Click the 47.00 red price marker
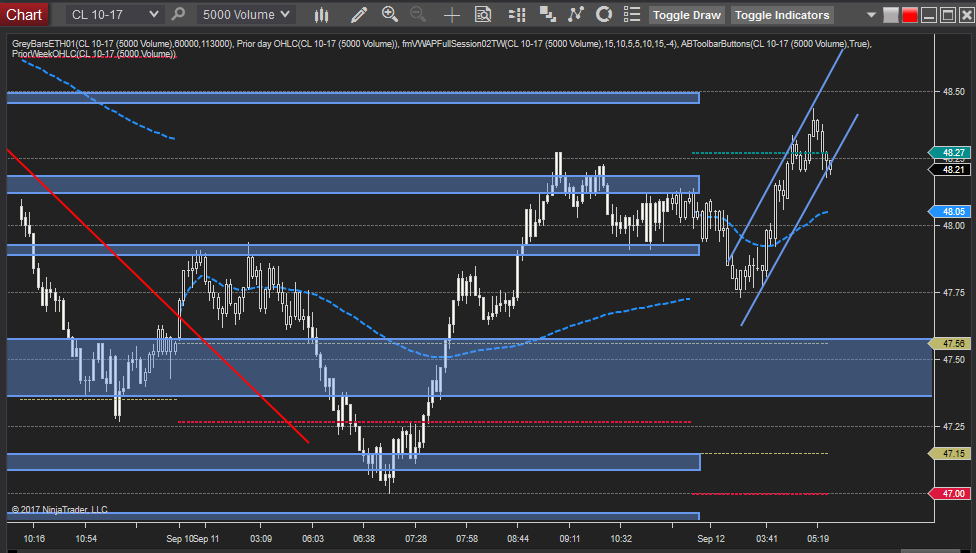Viewport: 976px width, 553px height. [x=949, y=494]
